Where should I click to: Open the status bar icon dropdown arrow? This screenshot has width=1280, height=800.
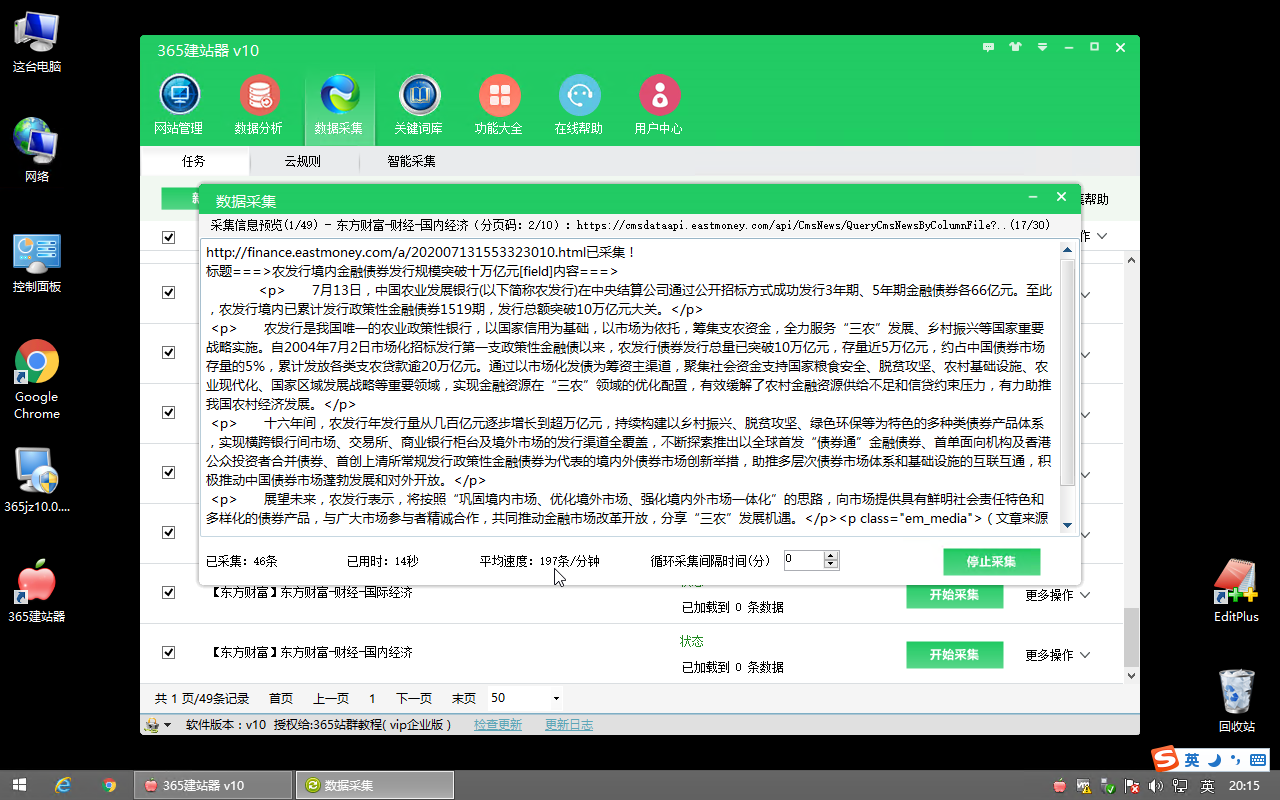[168, 725]
